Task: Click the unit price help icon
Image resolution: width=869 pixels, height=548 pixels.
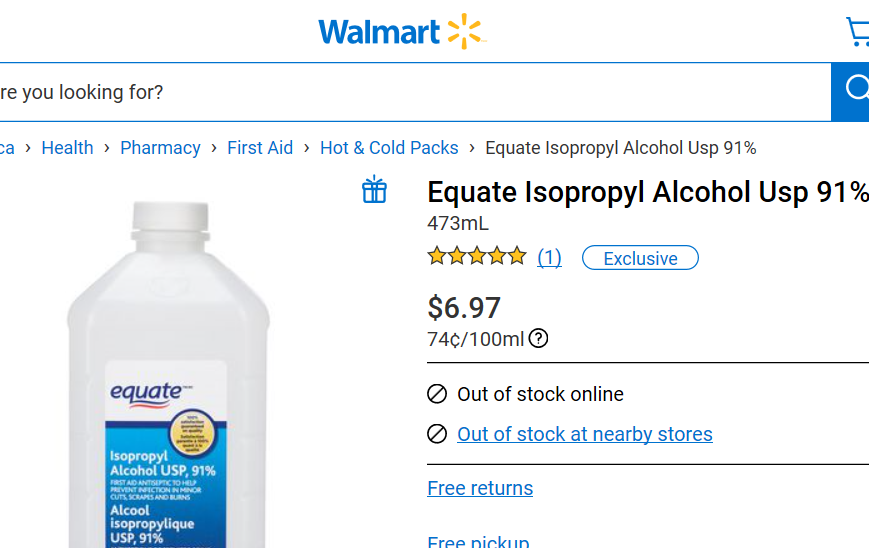Action: [x=538, y=339]
